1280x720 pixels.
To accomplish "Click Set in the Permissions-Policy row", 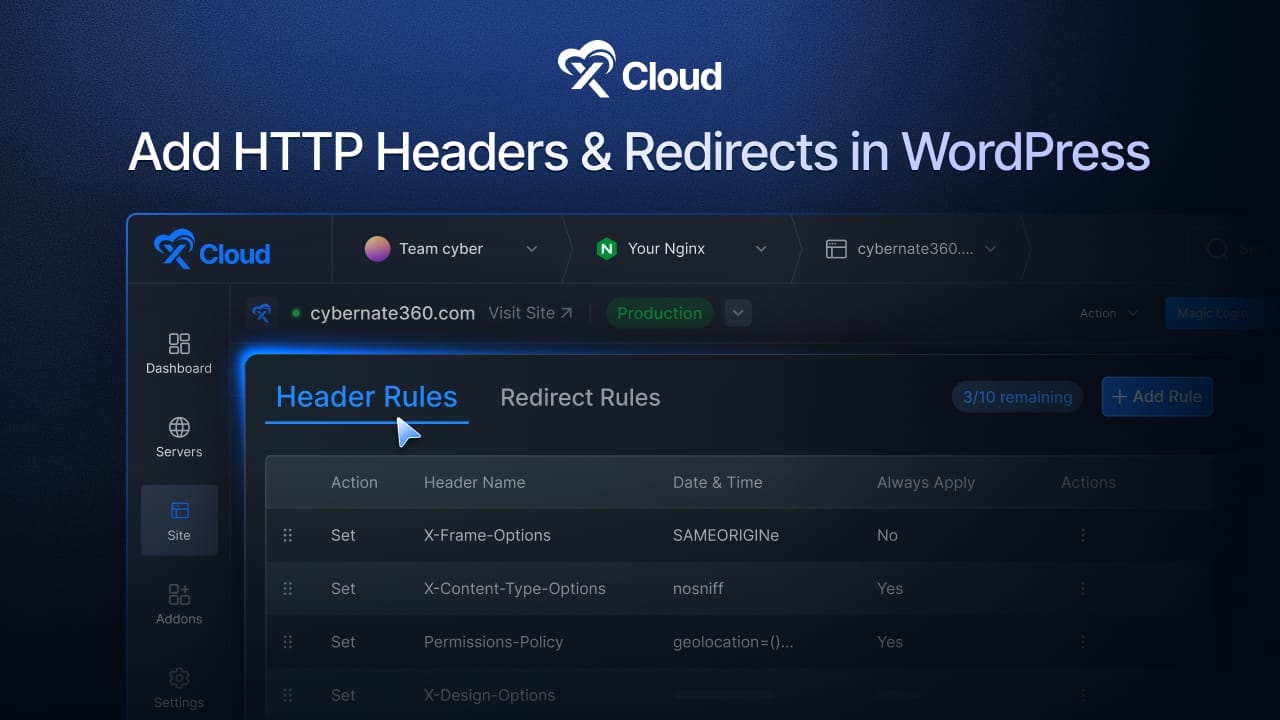I will (x=343, y=642).
